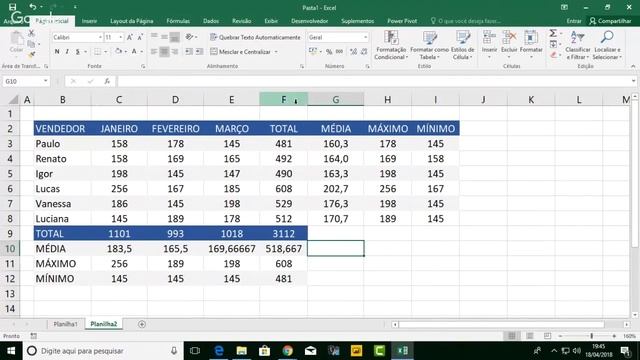
Task: Open the Revisão ribbon tab
Action: (241, 21)
